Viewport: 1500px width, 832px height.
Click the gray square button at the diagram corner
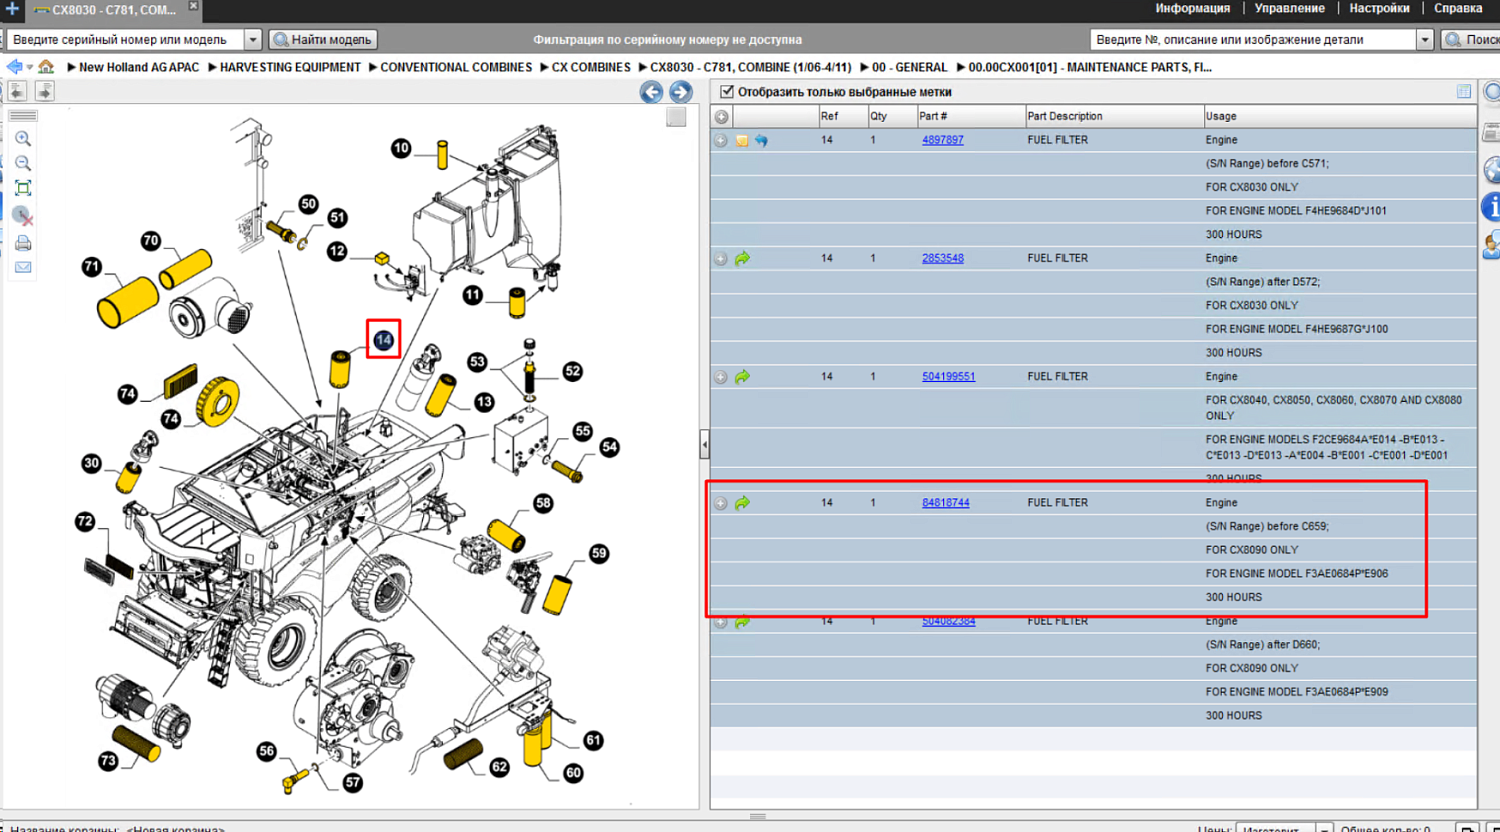pos(677,117)
